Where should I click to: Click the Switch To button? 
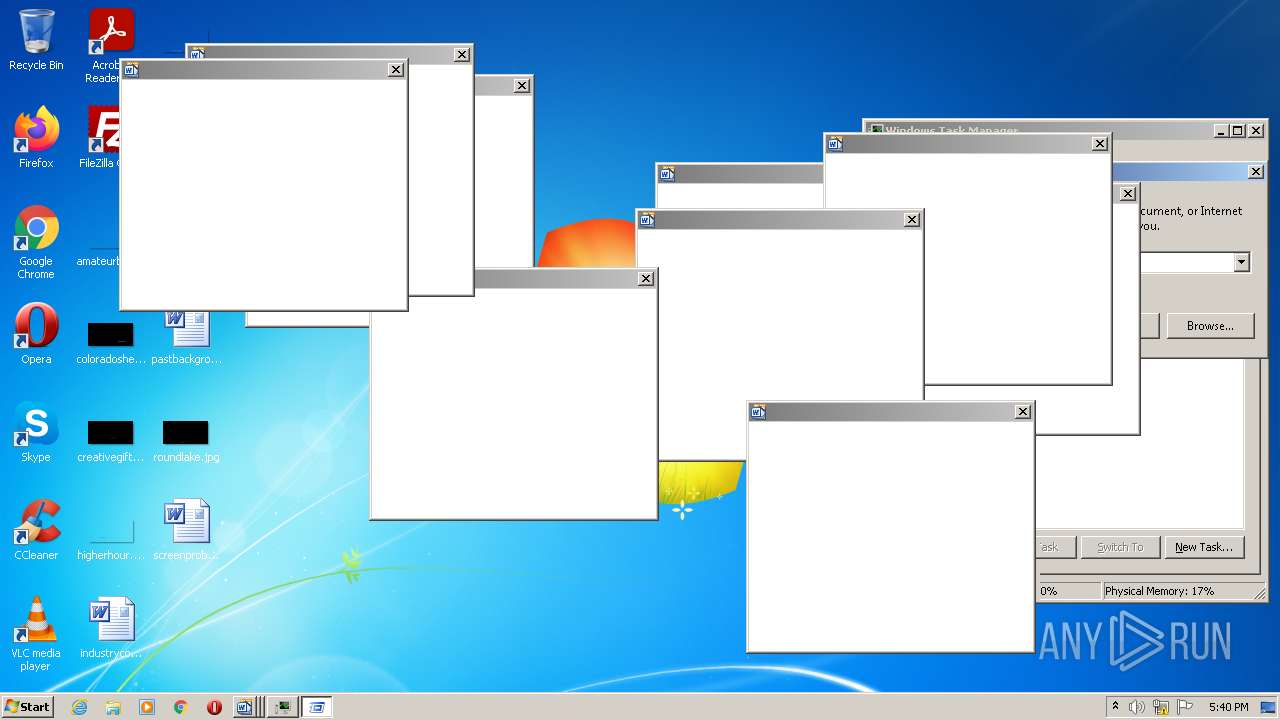pyautogui.click(x=1120, y=547)
